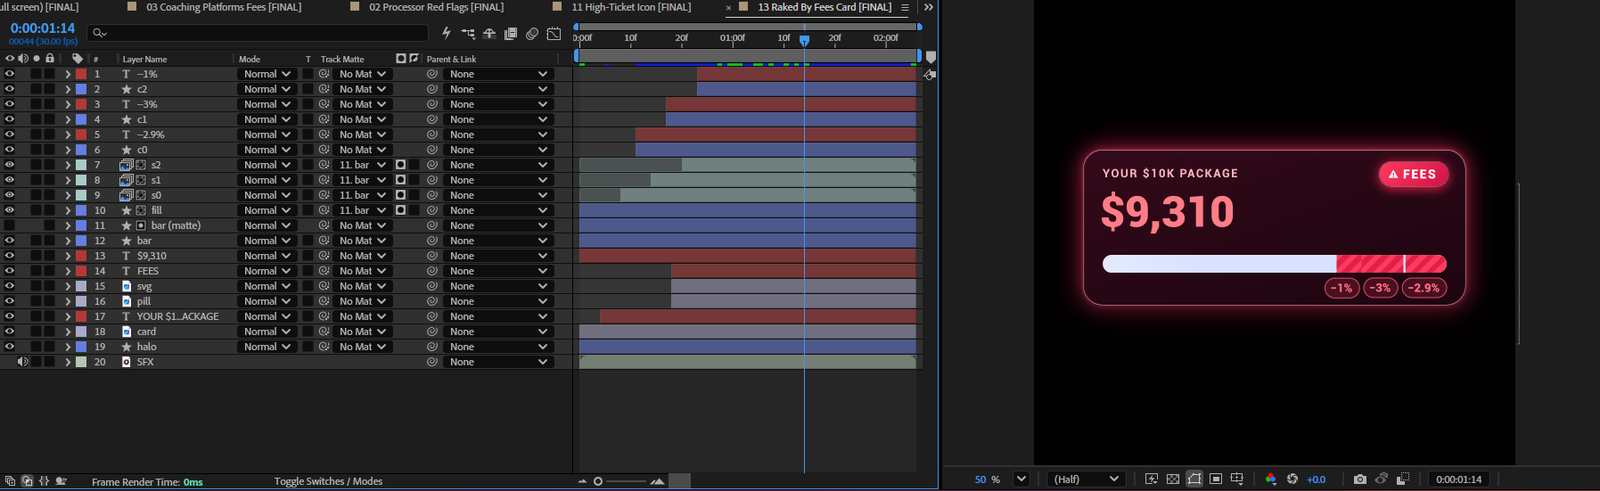Image resolution: width=1600 pixels, height=491 pixels.
Task: Open the (Half) resolution dropdown
Action: [x=1086, y=479]
